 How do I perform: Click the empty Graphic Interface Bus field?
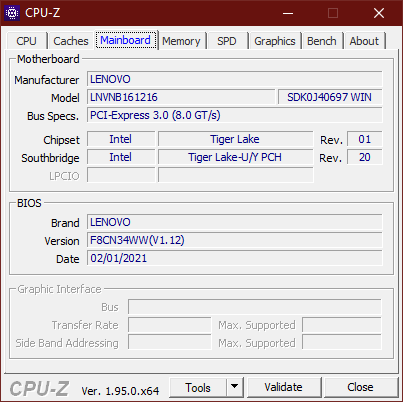point(255,307)
